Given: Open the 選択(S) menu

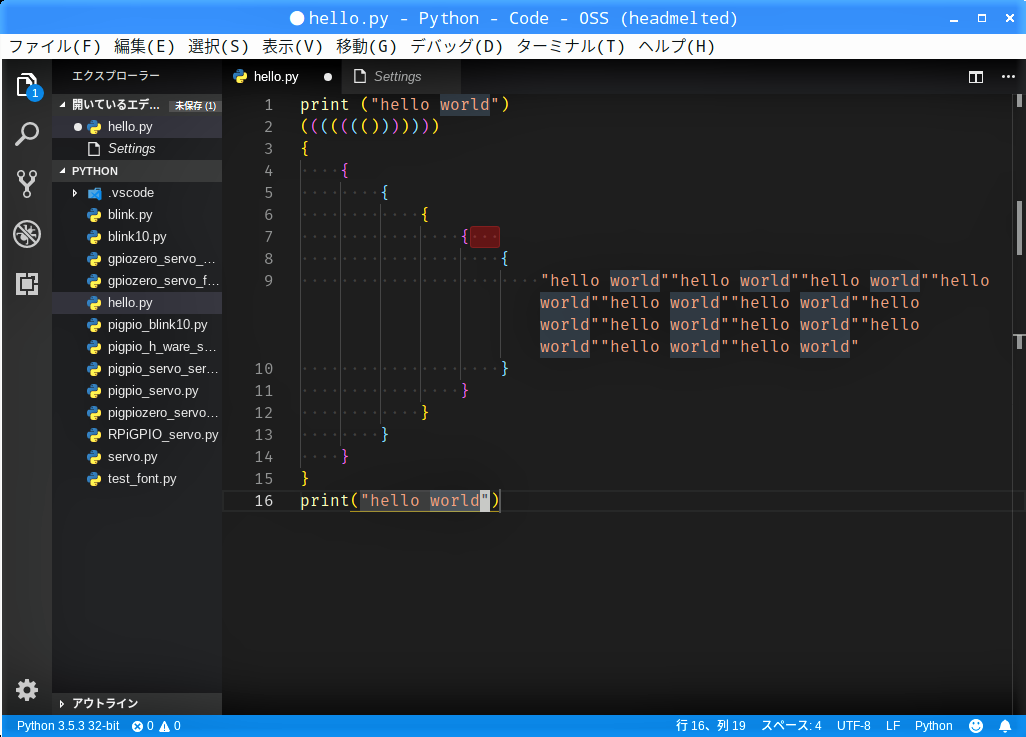Looking at the screenshot, I should pyautogui.click(x=219, y=46).
